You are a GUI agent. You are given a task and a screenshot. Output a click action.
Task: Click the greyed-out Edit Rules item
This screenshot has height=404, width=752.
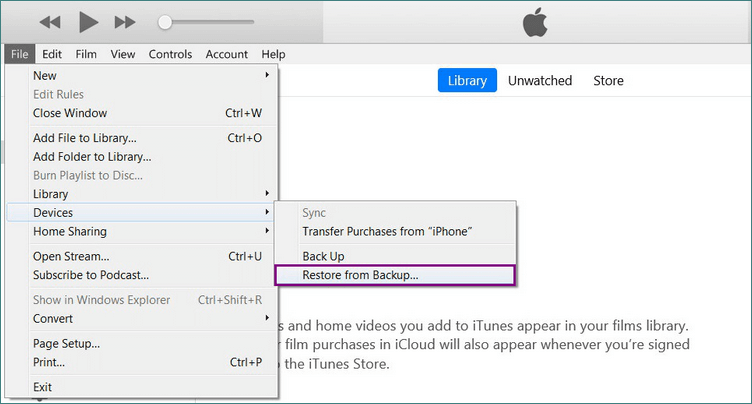(x=141, y=95)
